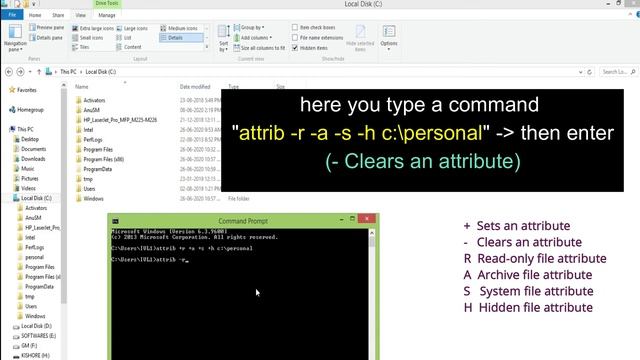The image size is (640, 360).
Task: Open the Sort by menu
Action: coord(223,38)
